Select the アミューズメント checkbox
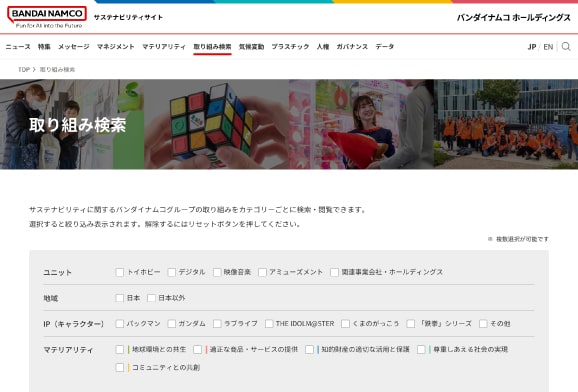The width and height of the screenshot is (578, 392). pos(262,272)
